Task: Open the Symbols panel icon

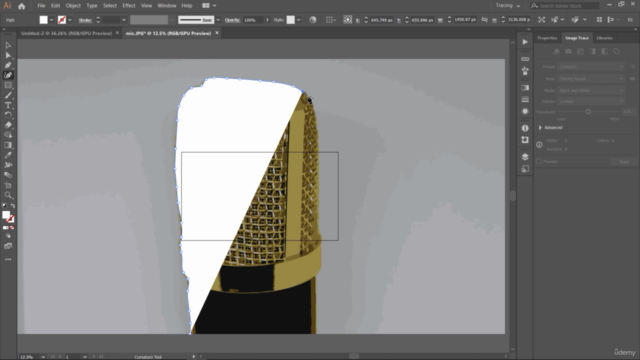Action: tap(525, 71)
